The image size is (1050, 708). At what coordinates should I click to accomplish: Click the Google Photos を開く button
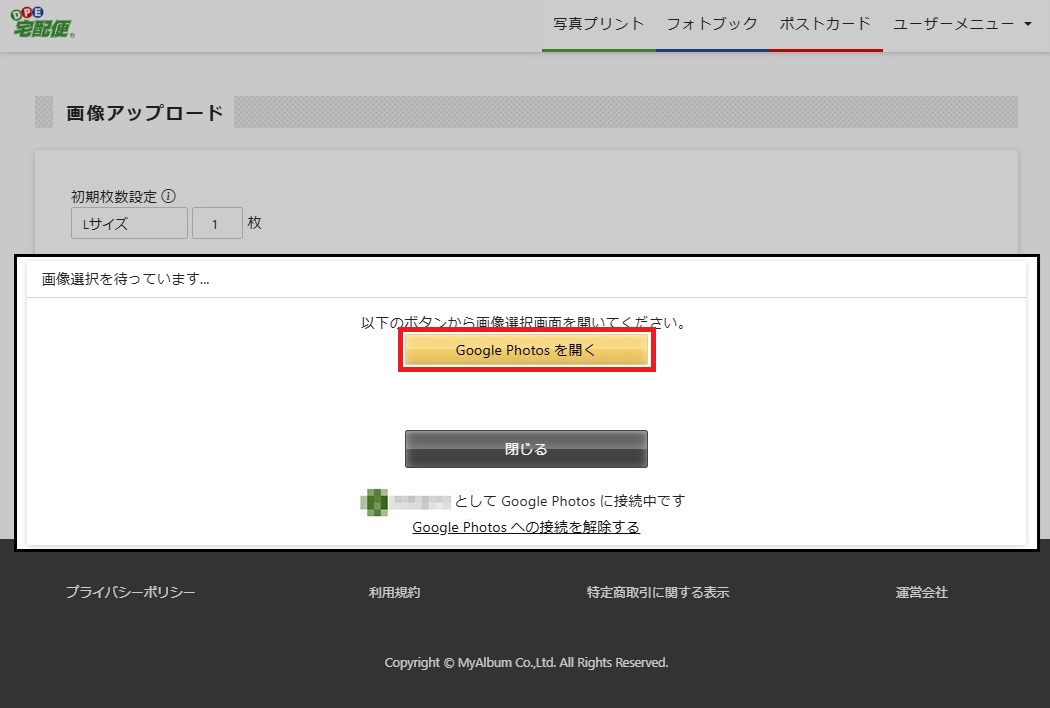coord(526,350)
